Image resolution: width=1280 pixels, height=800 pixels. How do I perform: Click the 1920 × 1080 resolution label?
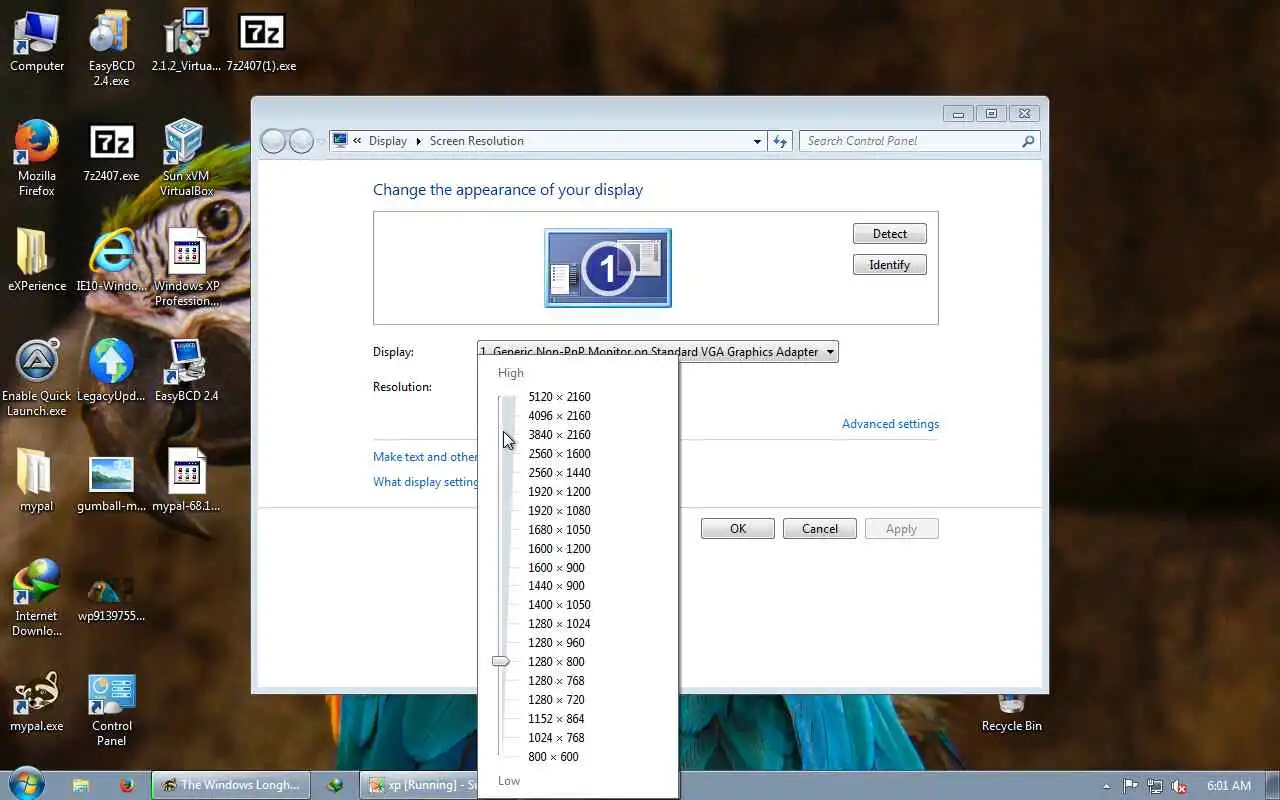(x=559, y=511)
